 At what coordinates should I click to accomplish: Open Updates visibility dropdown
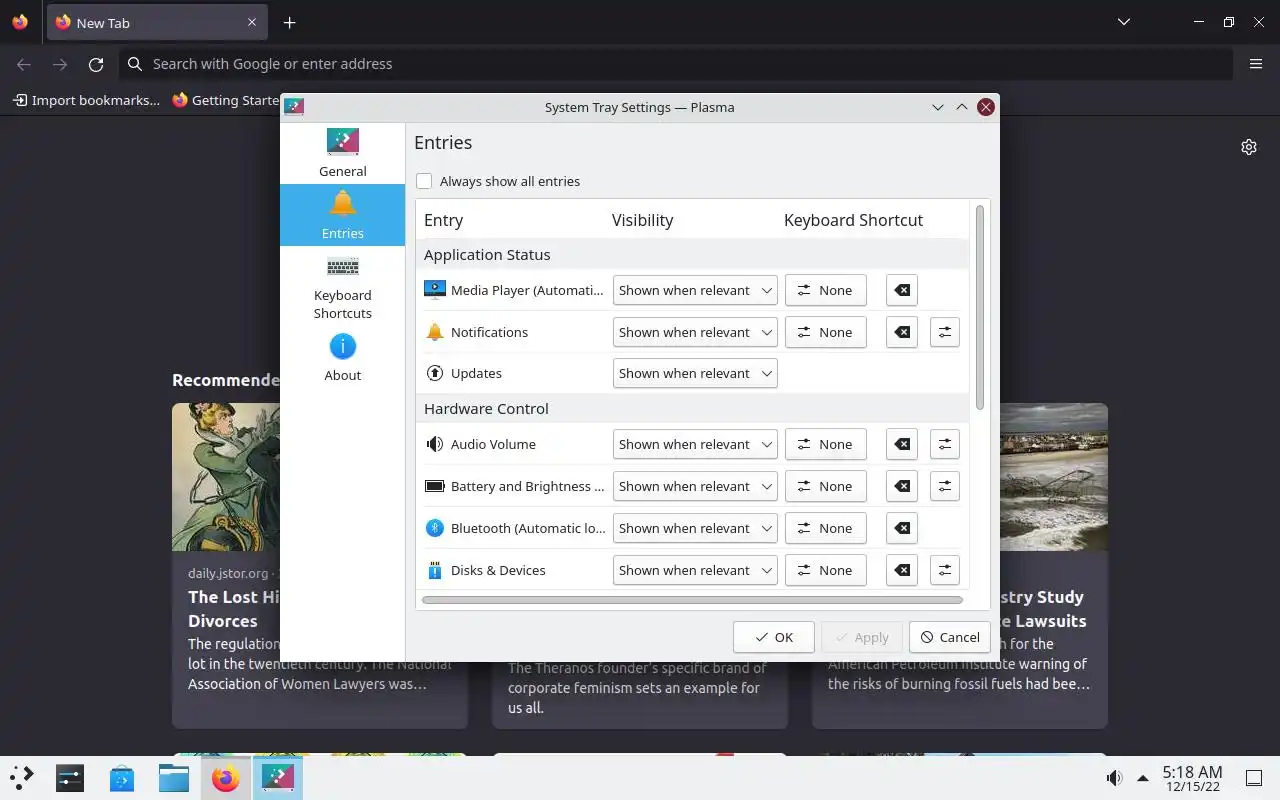coord(695,373)
